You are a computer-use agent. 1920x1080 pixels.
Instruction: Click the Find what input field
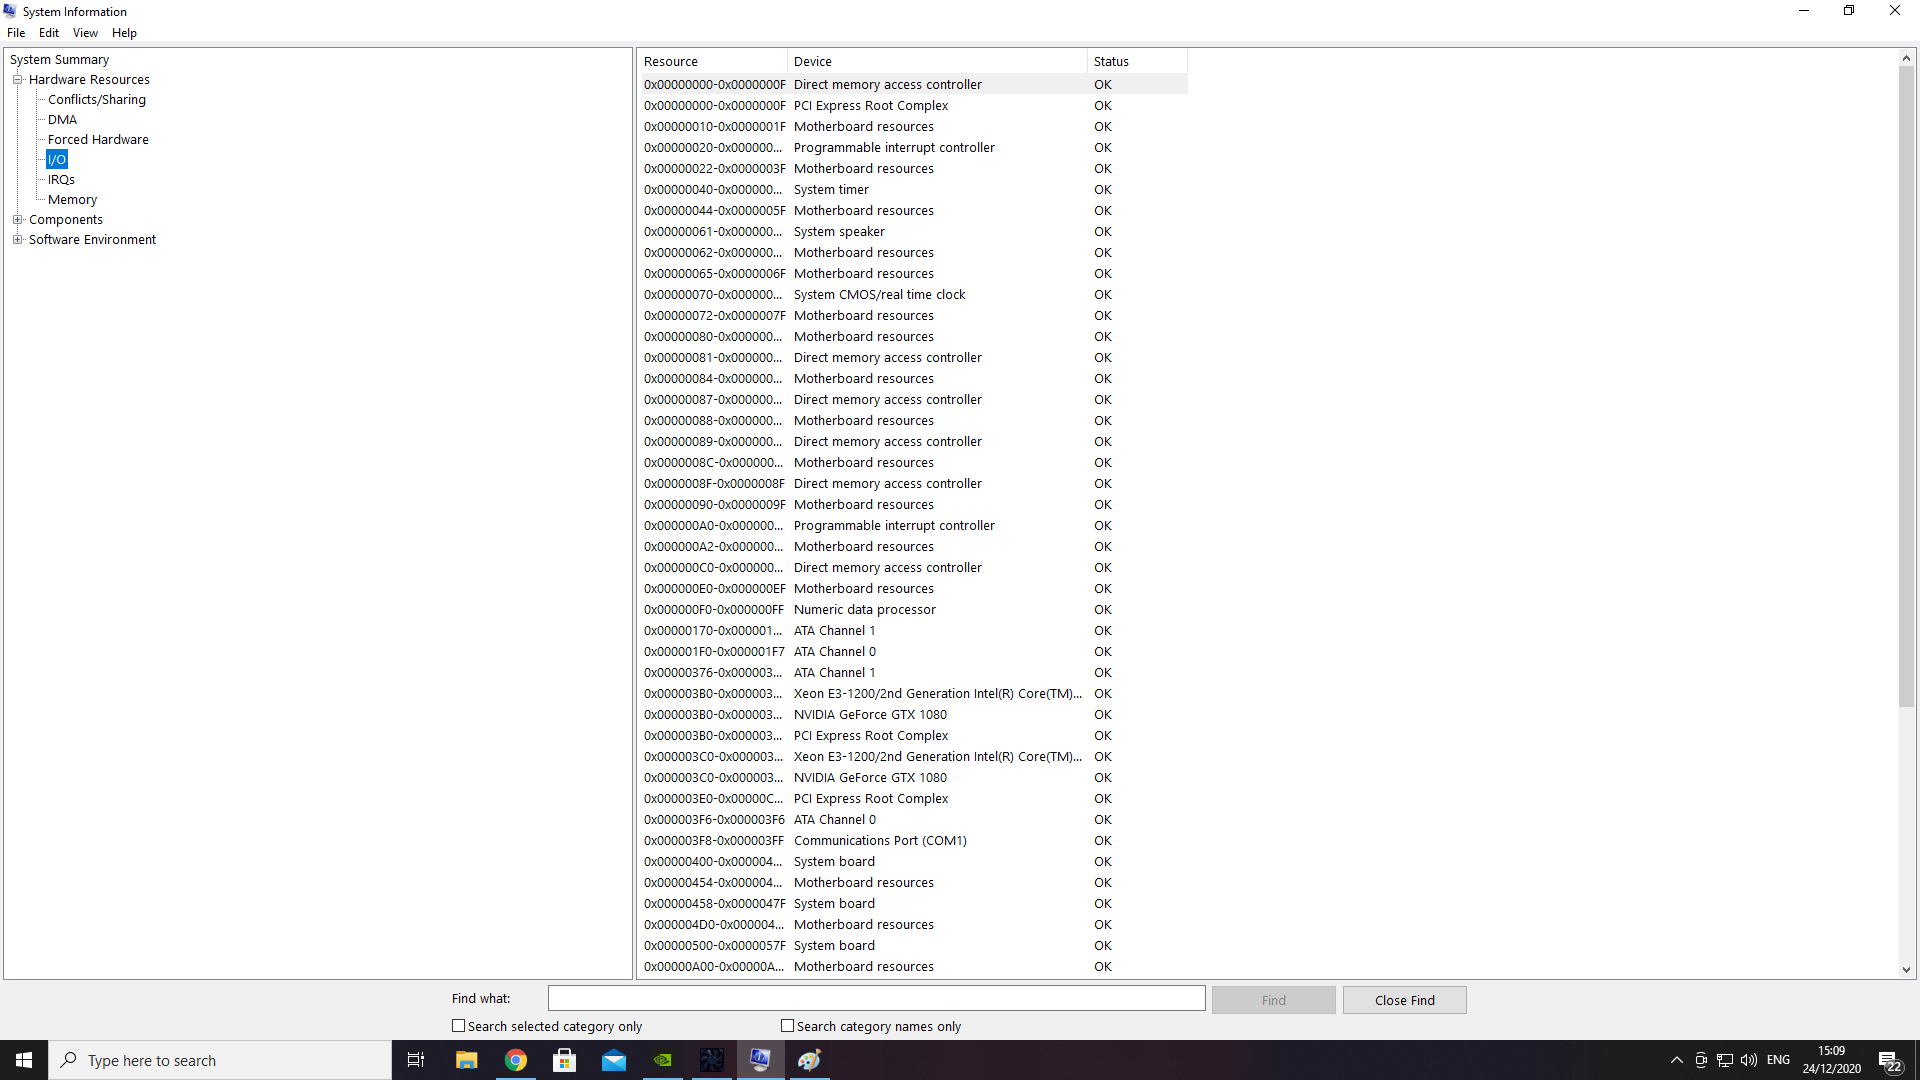tap(876, 998)
